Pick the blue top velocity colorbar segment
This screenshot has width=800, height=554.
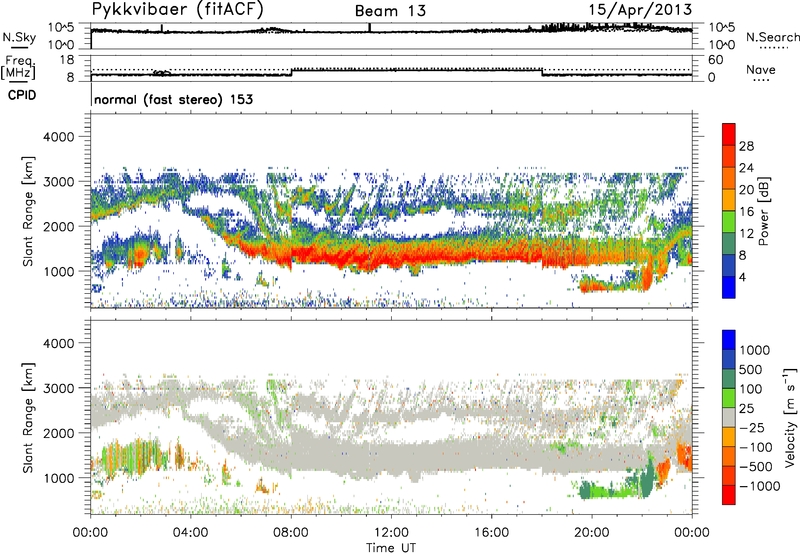click(x=729, y=340)
